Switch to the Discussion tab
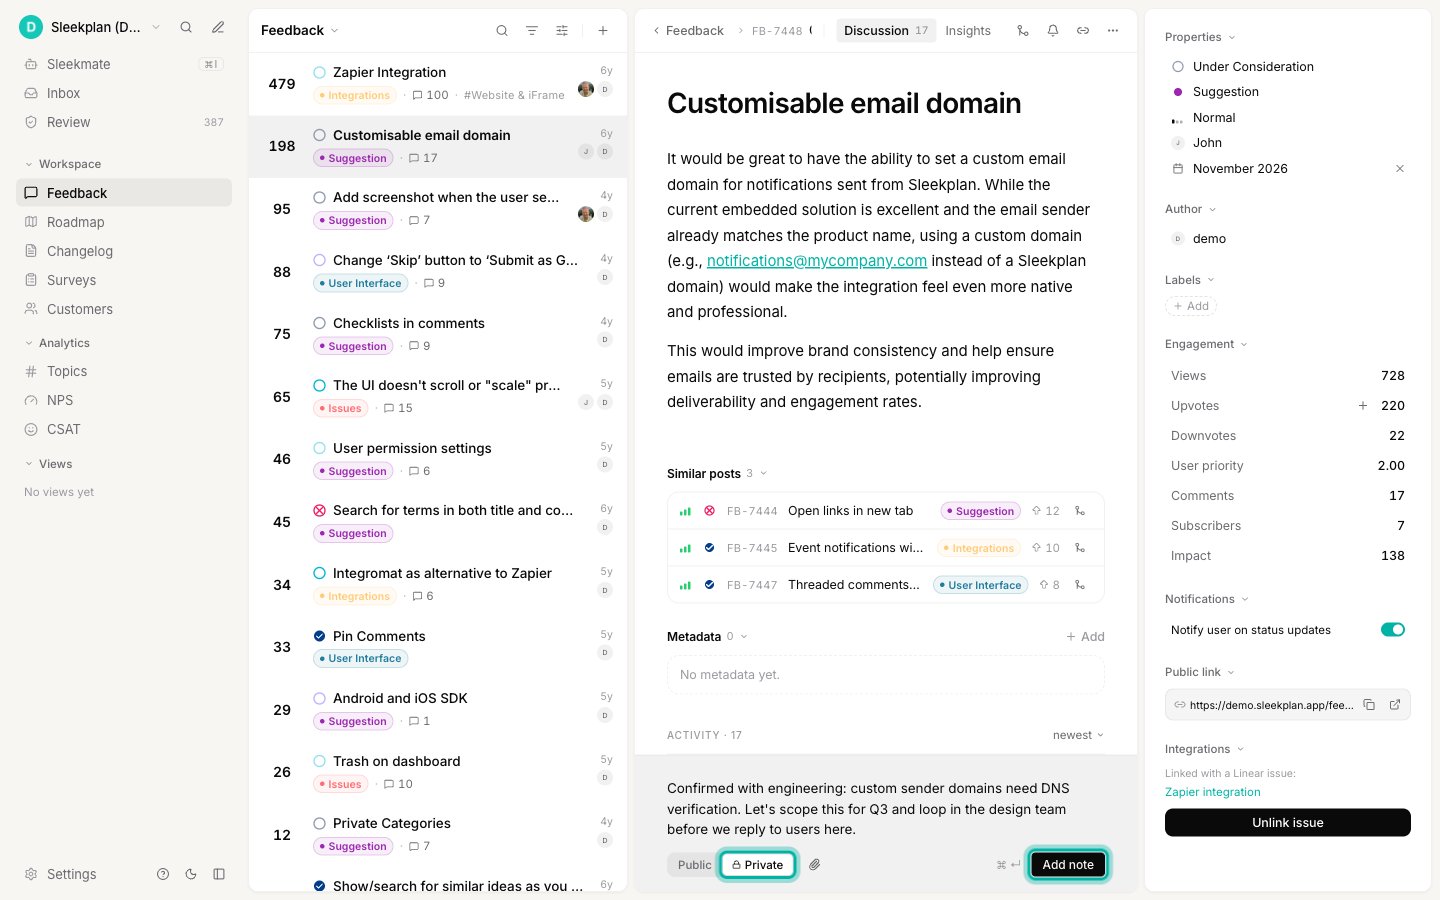Image resolution: width=1440 pixels, height=900 pixels. tap(886, 31)
